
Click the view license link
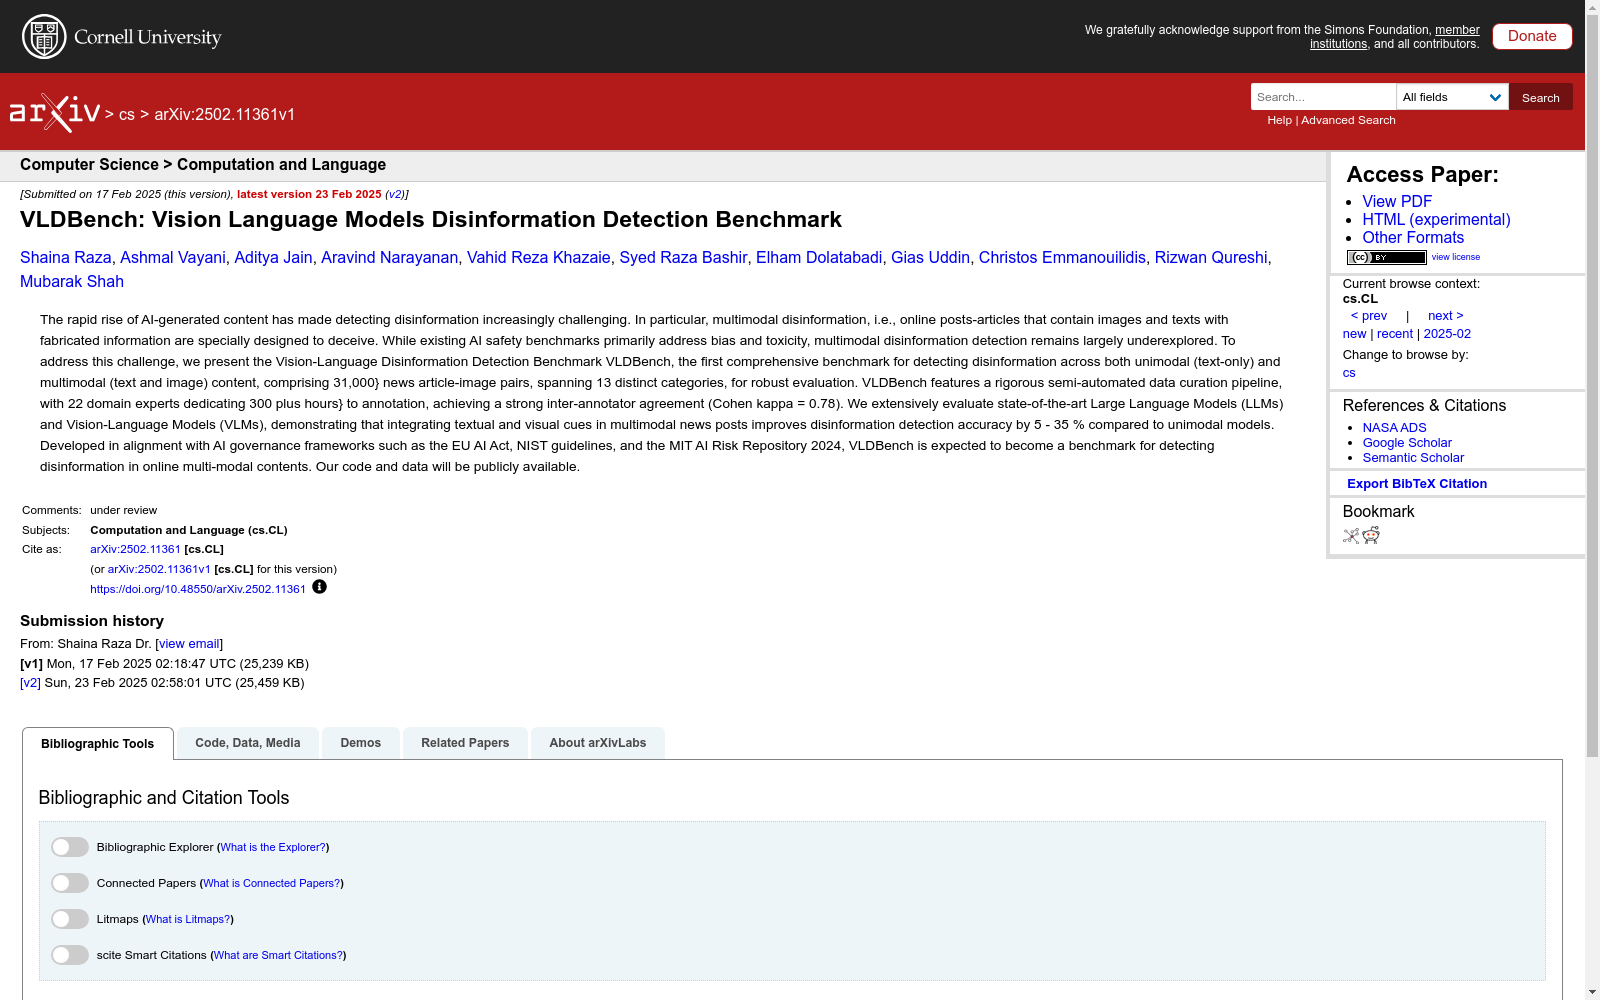pyautogui.click(x=1456, y=257)
